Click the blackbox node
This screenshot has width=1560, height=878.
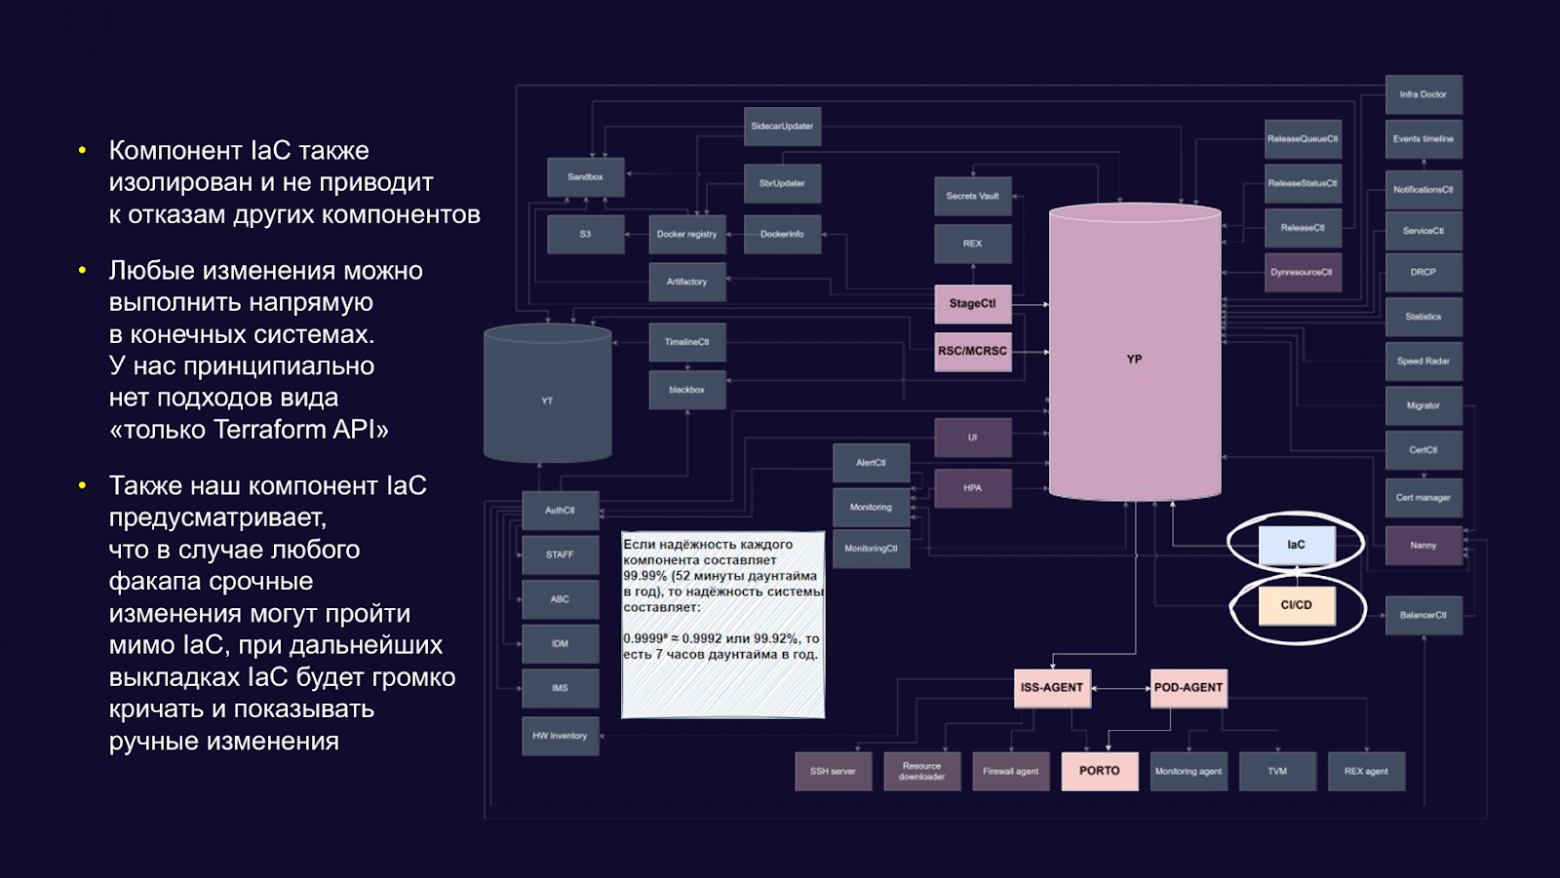click(x=687, y=390)
